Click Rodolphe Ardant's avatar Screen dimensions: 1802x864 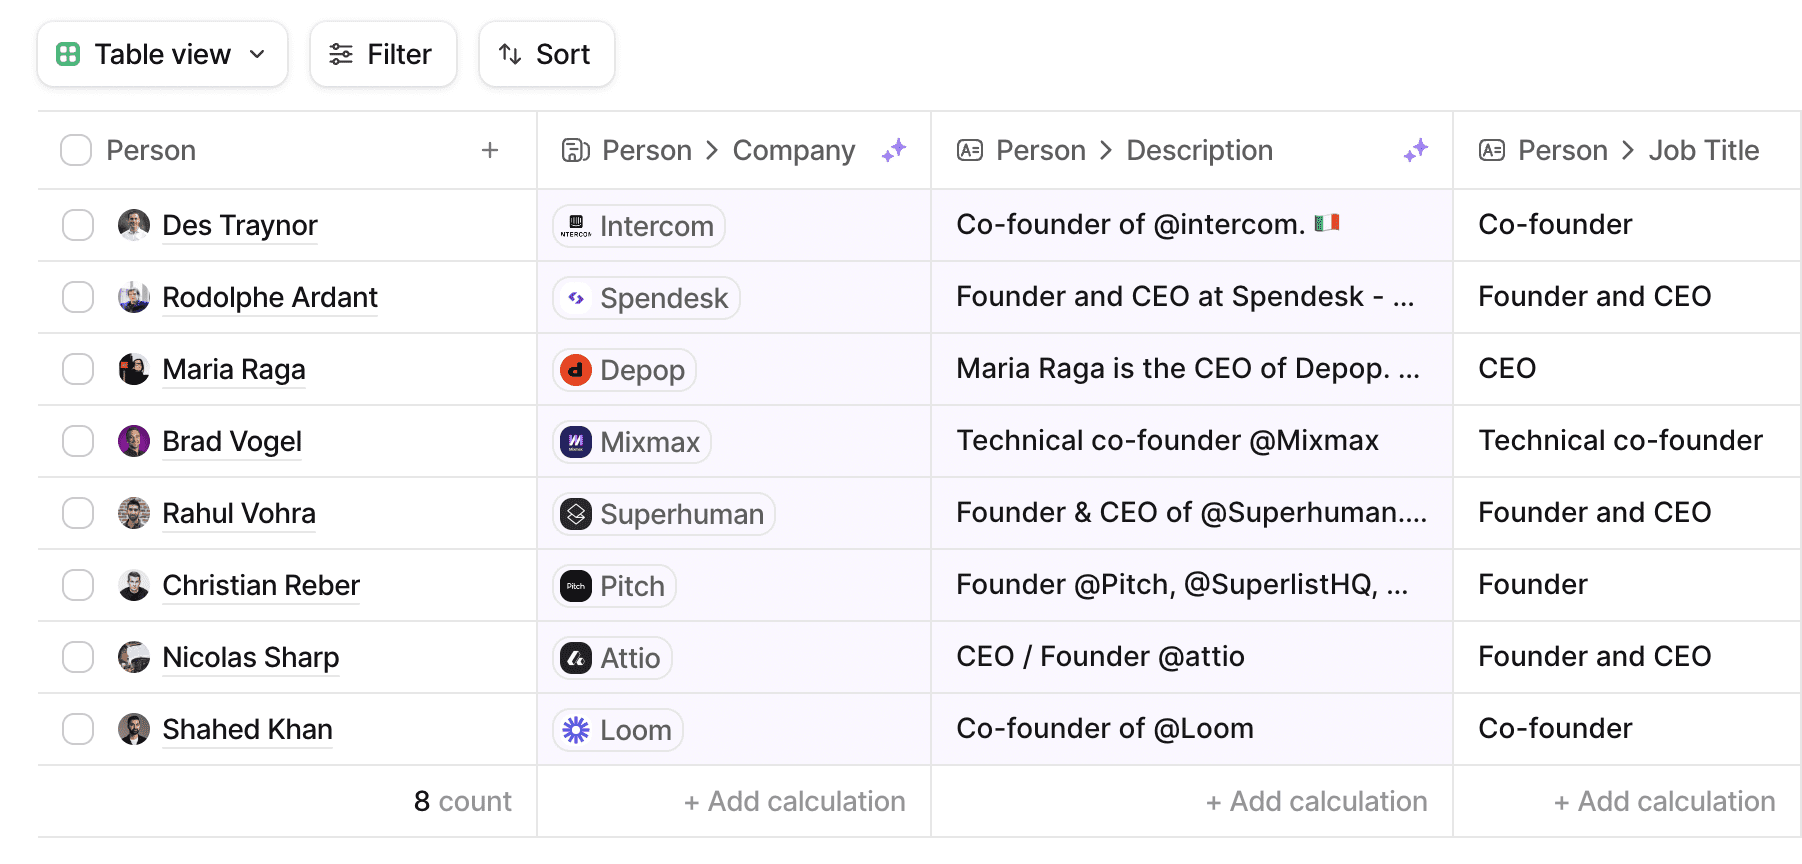134,297
